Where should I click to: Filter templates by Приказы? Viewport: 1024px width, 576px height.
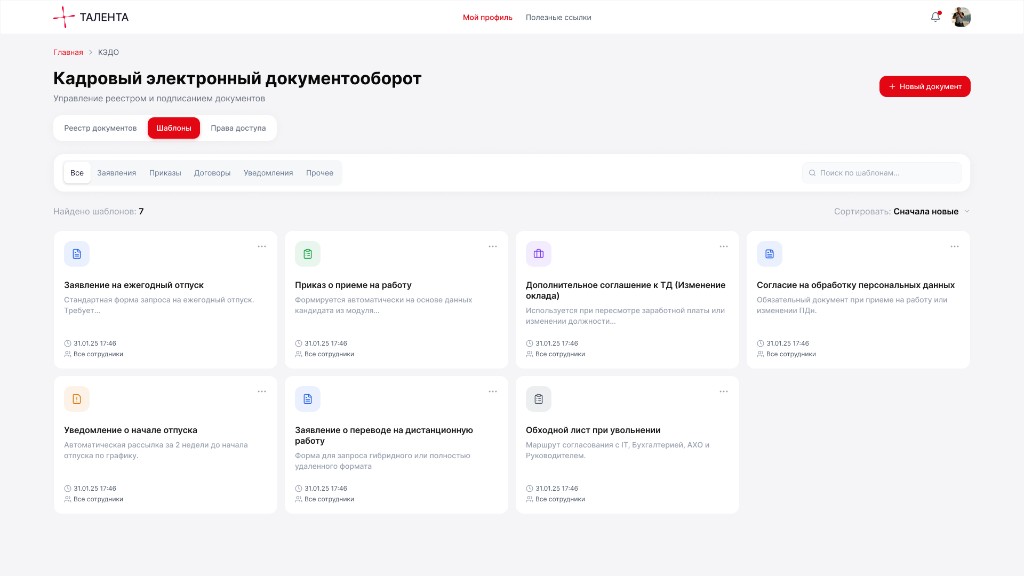click(x=165, y=173)
